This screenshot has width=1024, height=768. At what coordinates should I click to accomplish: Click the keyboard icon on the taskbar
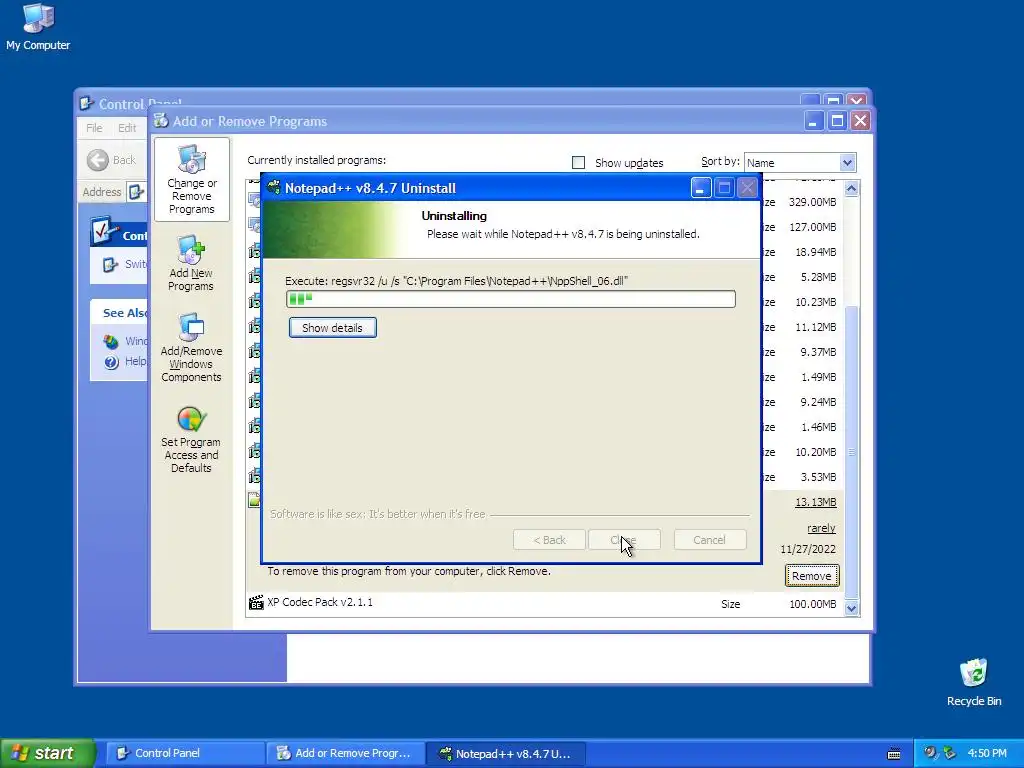pos(894,754)
